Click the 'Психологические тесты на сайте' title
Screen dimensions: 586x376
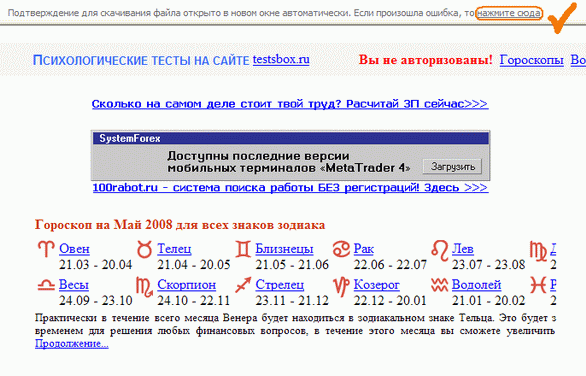click(141, 60)
